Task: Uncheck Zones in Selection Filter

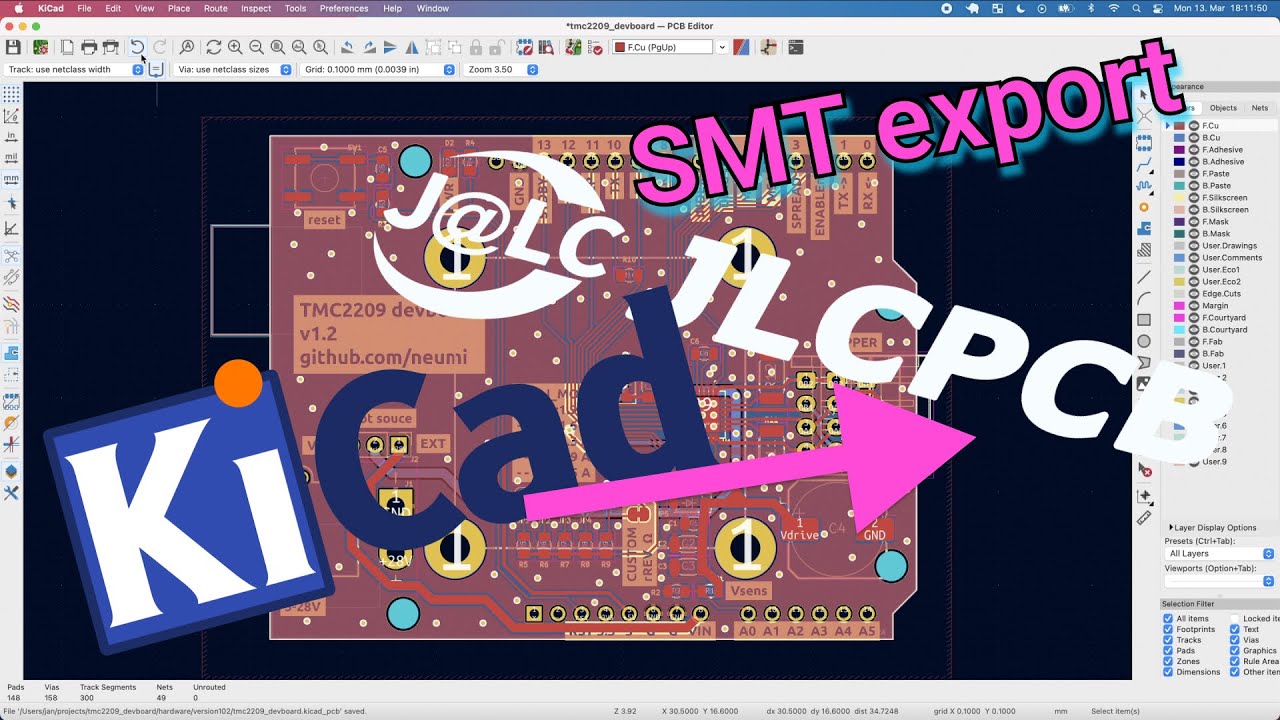Action: 1168,661
